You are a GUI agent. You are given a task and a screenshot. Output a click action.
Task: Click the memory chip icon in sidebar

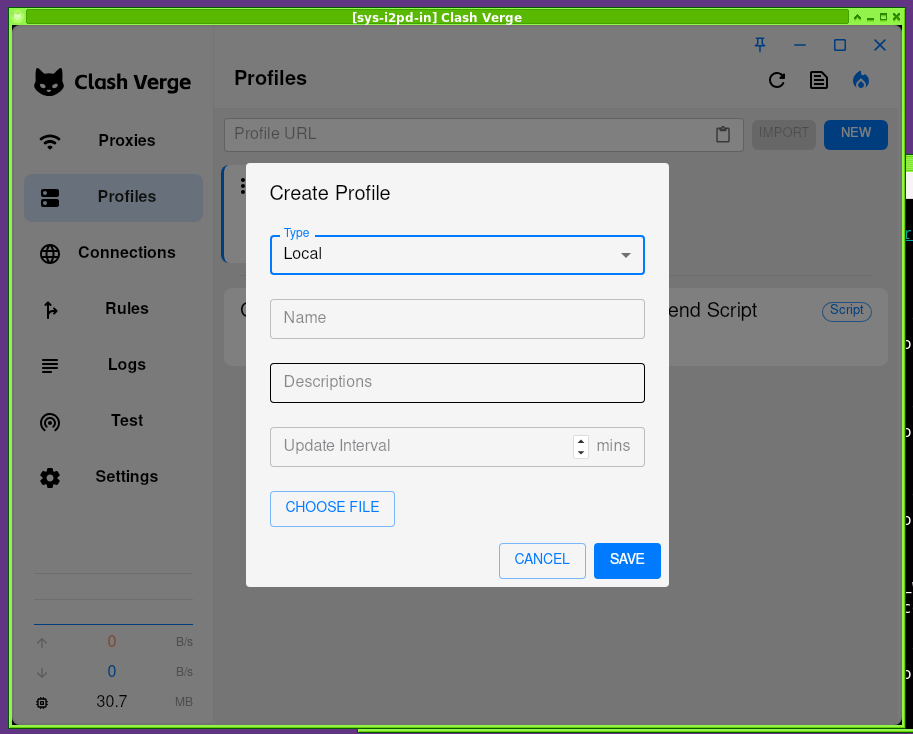(42, 703)
